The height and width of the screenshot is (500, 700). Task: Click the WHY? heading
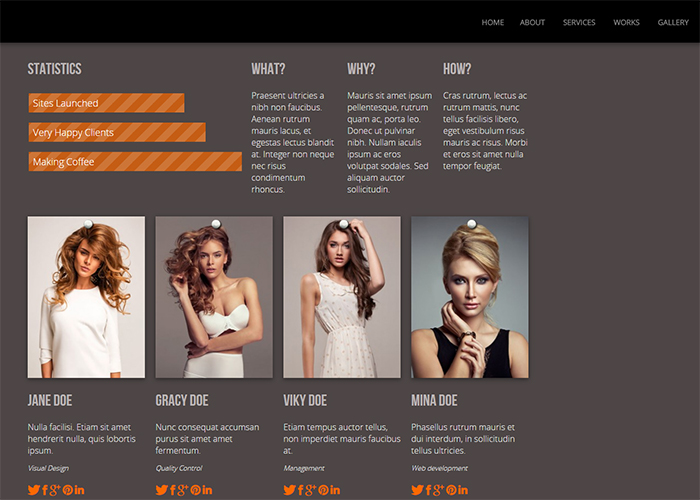pos(361,69)
